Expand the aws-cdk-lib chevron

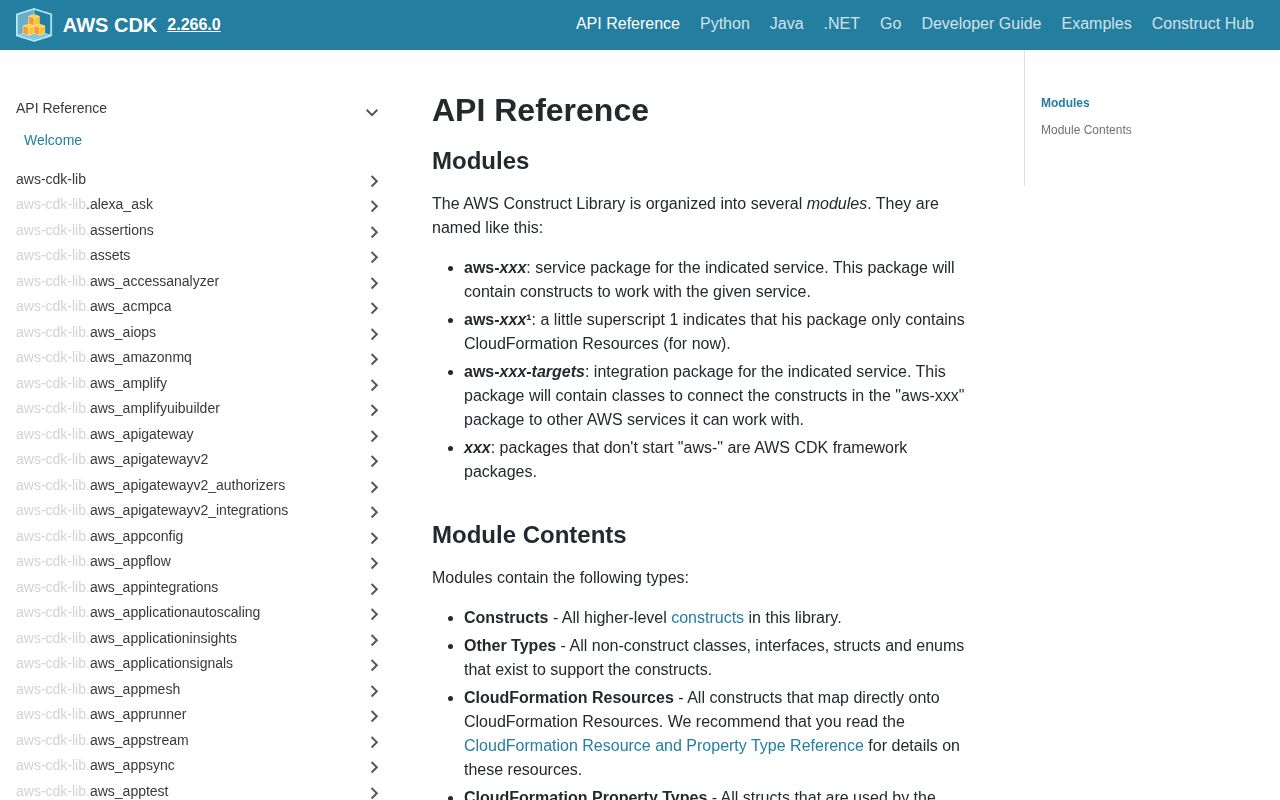point(374,181)
